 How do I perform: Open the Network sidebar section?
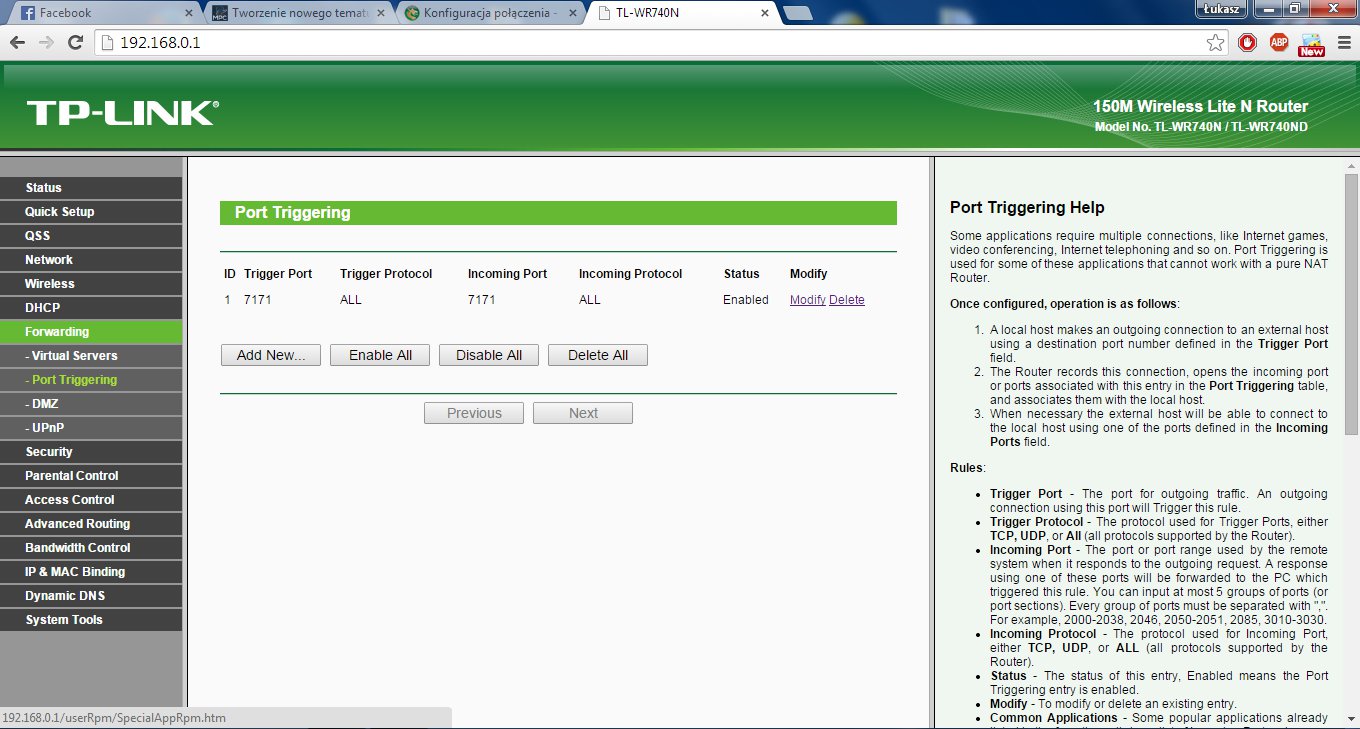click(91, 260)
